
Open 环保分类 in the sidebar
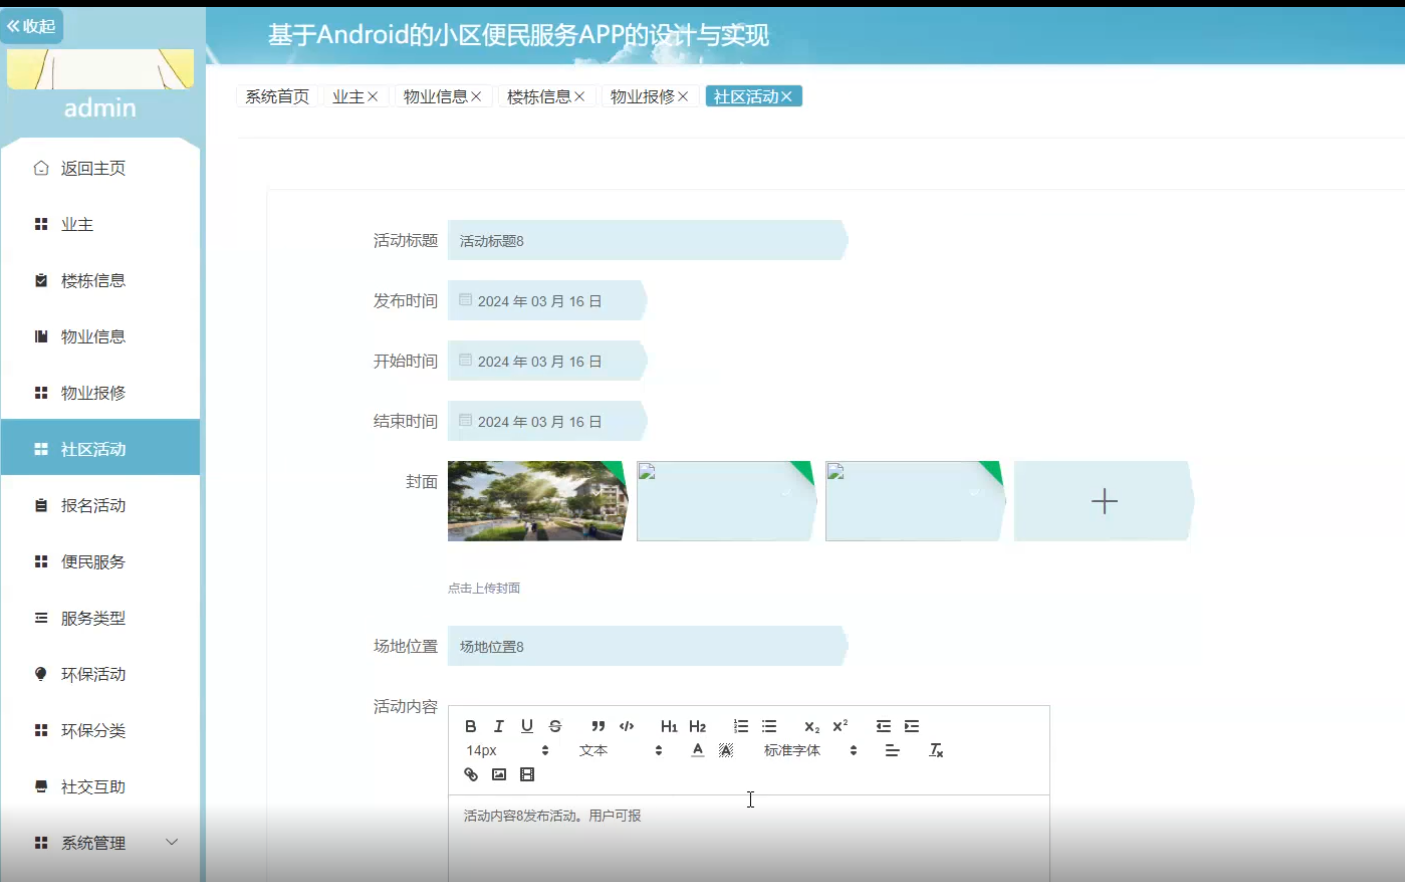100,730
